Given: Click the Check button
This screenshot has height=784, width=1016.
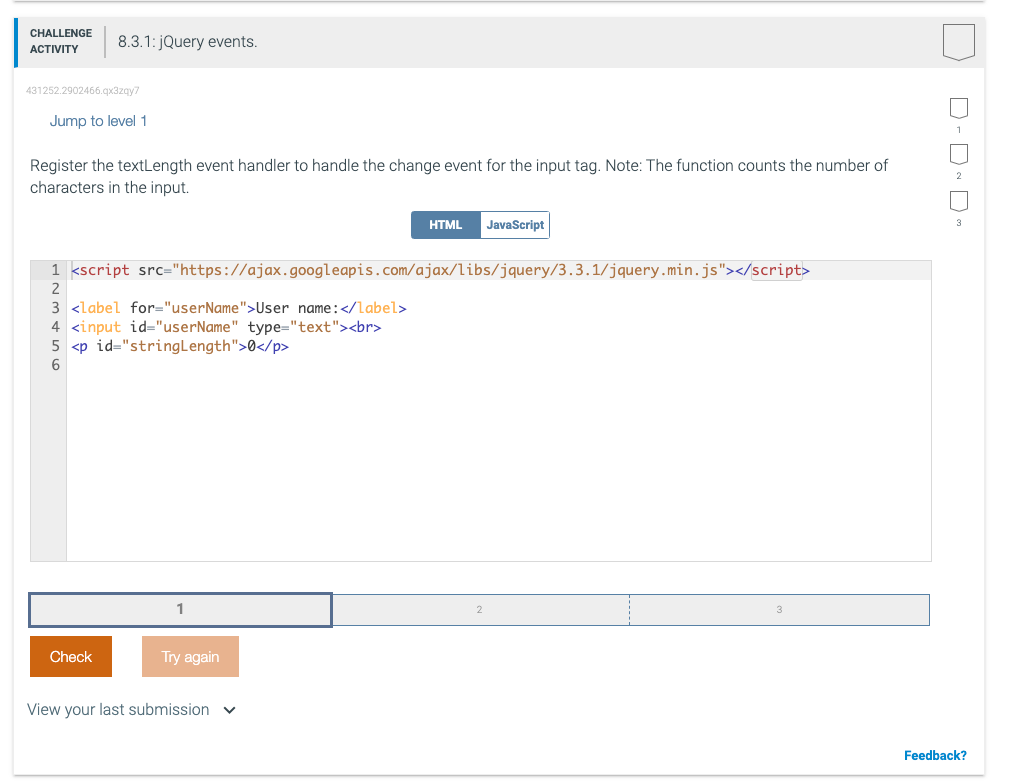Looking at the screenshot, I should (x=70, y=656).
